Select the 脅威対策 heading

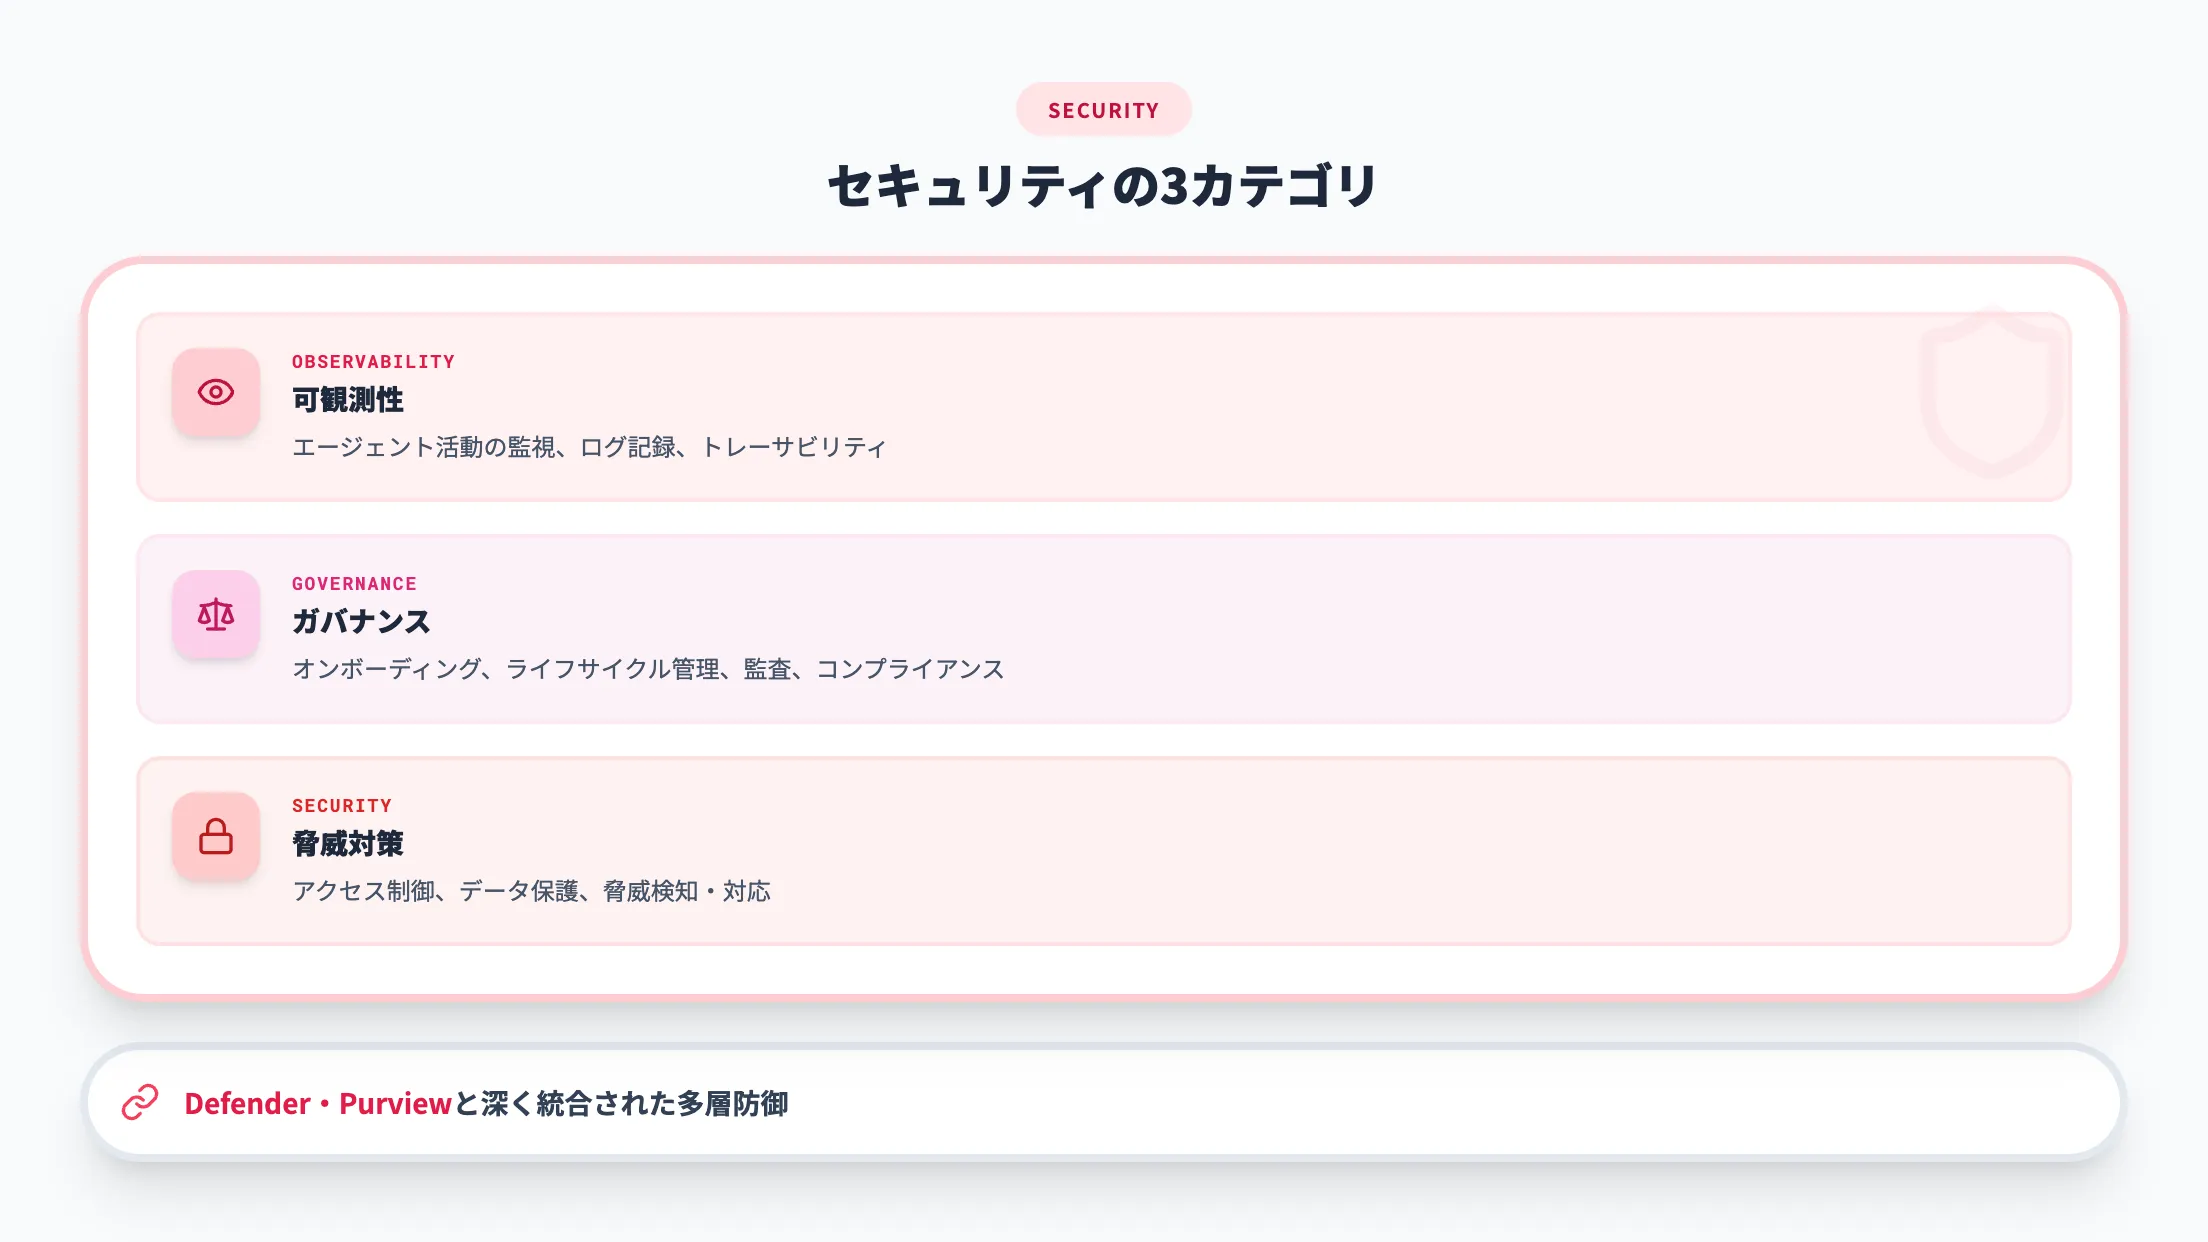coord(348,844)
